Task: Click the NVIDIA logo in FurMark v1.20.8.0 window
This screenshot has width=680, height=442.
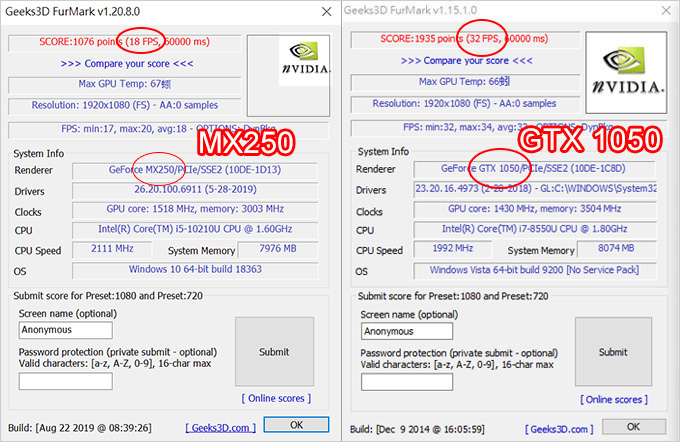Action: tap(304, 62)
